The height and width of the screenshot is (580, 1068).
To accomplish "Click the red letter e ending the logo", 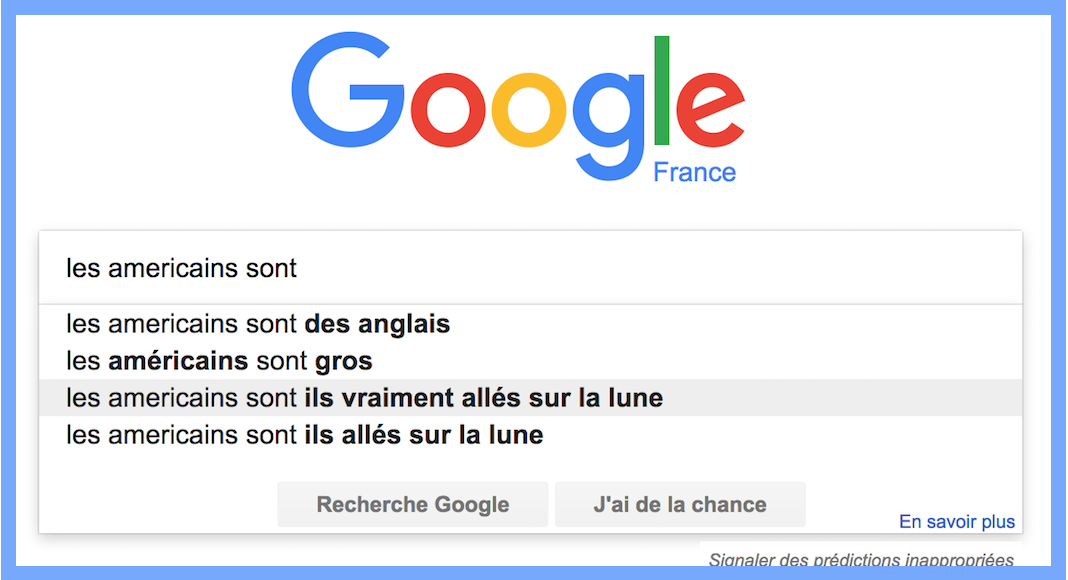I will click(x=710, y=109).
